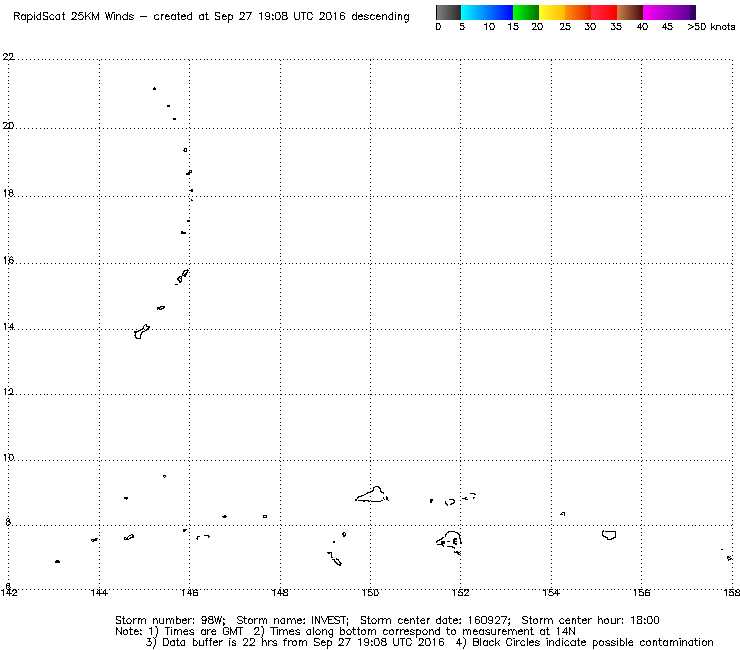Click the latitude label 10
740x650 pixels.
(x=8, y=457)
